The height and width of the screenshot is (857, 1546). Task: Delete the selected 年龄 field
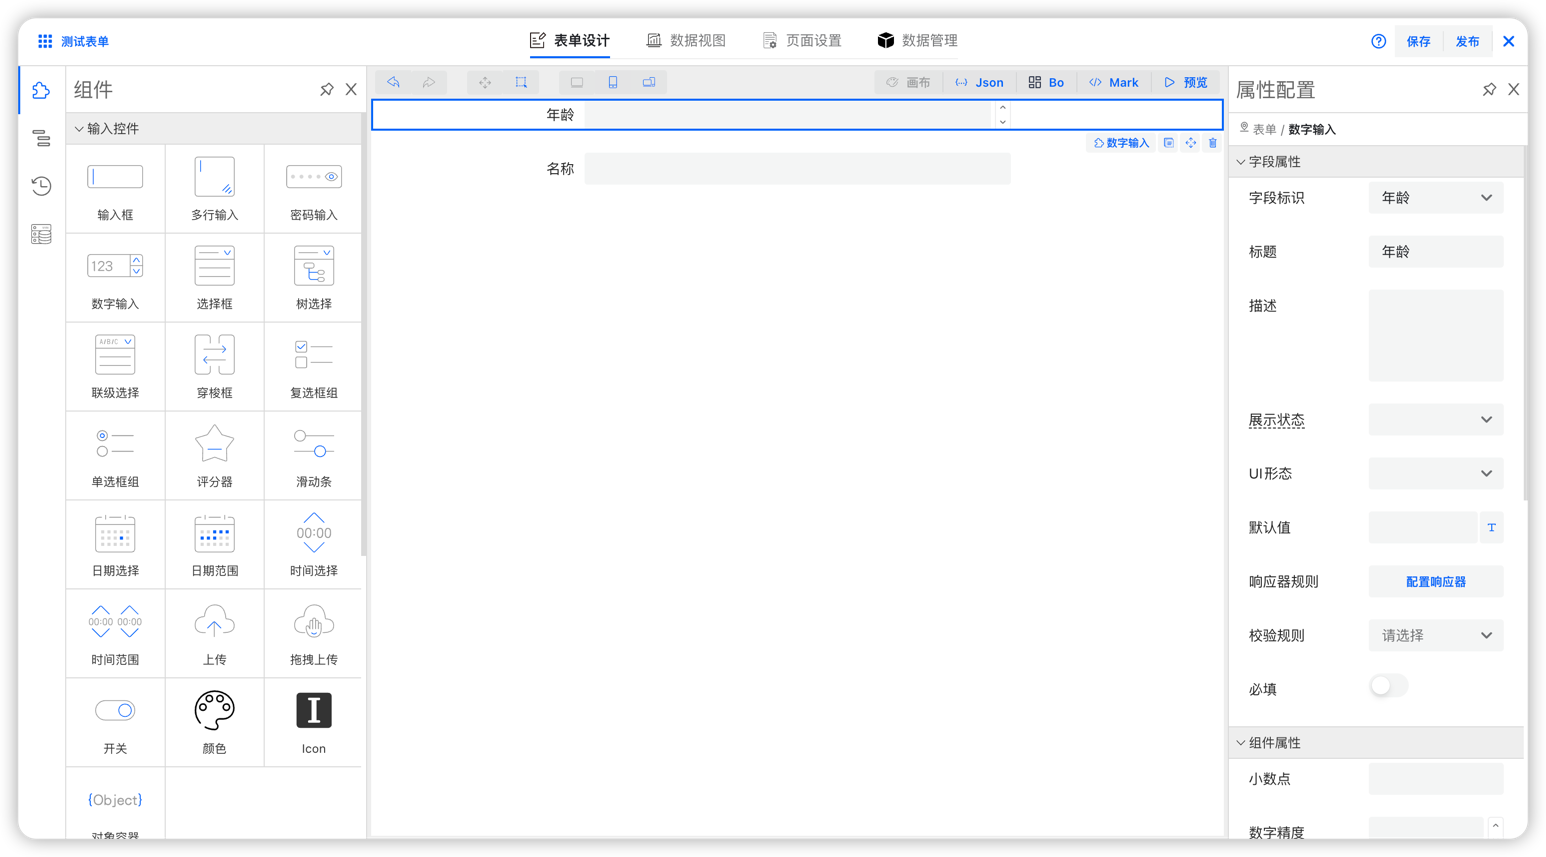[1212, 143]
